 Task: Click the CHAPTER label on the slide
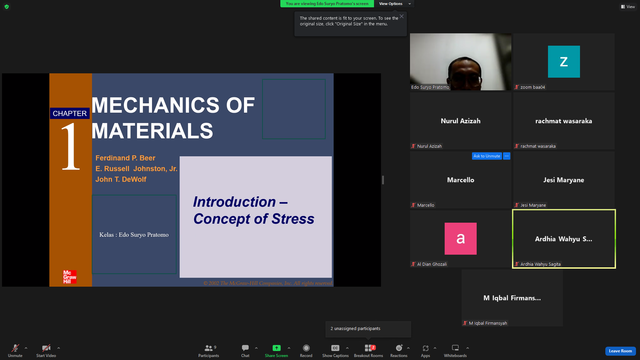pyautogui.click(x=69, y=113)
